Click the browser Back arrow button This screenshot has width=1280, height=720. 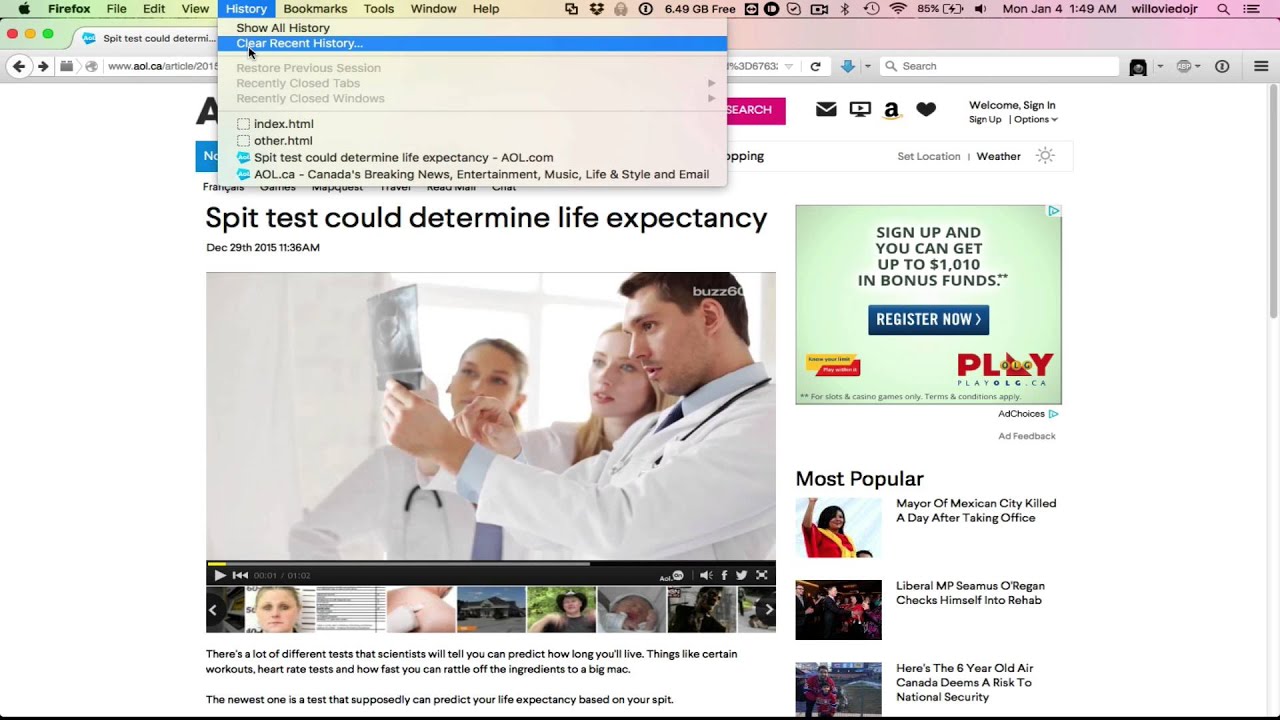coord(18,66)
